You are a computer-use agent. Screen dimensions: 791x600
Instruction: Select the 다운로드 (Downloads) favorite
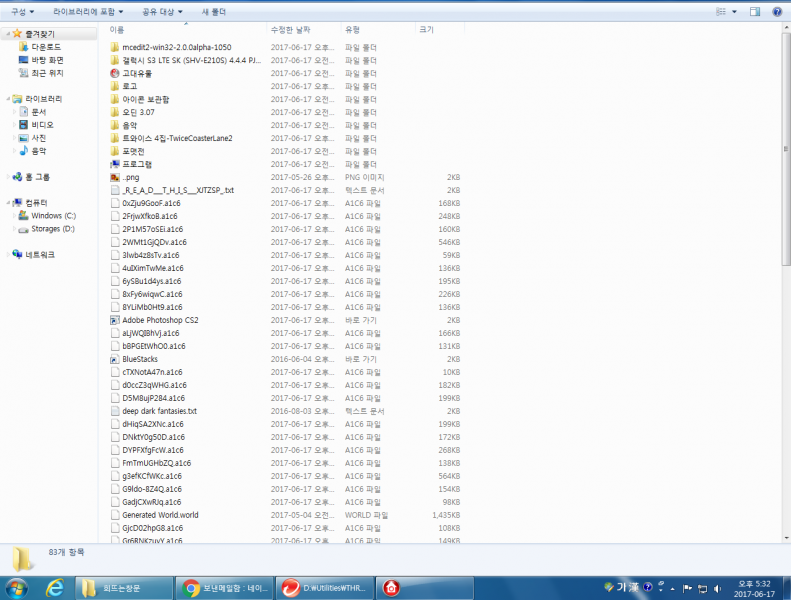(45, 47)
